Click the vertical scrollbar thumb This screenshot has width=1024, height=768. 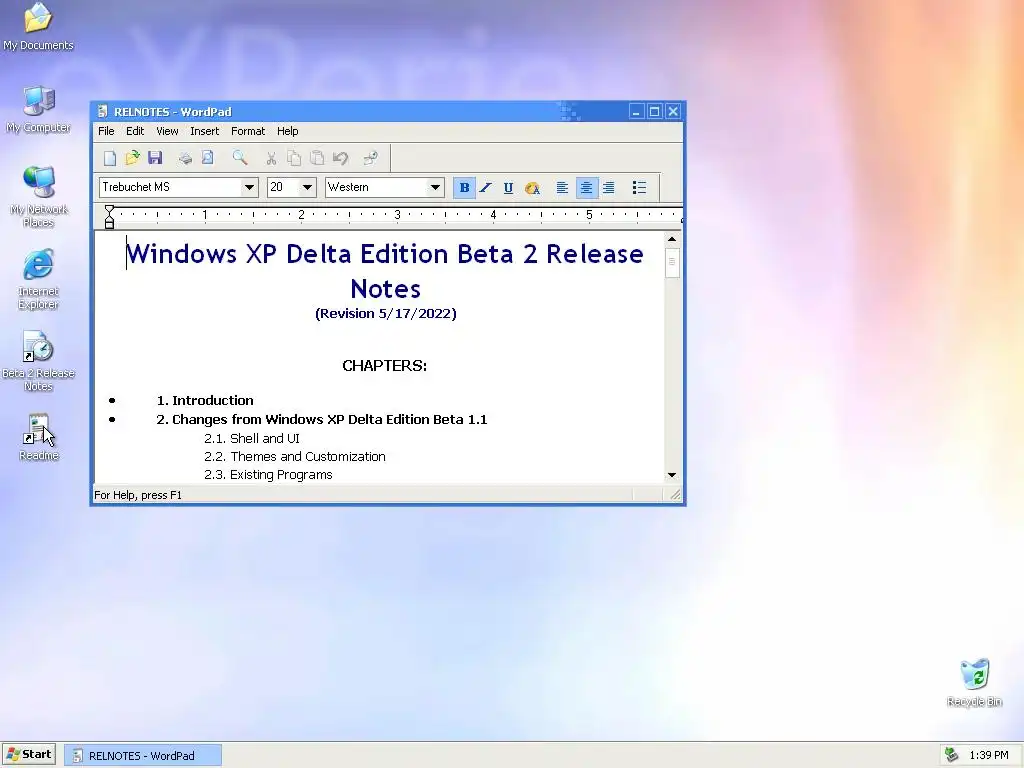[671, 262]
